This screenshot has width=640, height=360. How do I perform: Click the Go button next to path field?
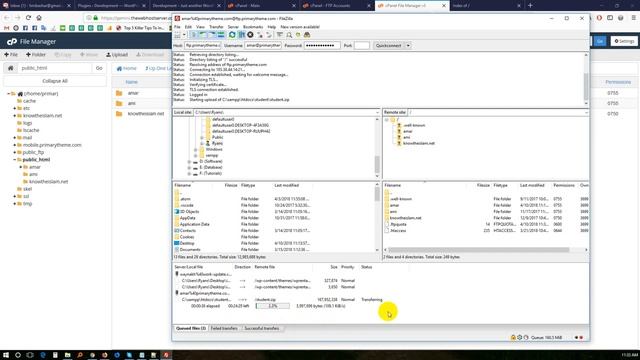tap(99, 68)
